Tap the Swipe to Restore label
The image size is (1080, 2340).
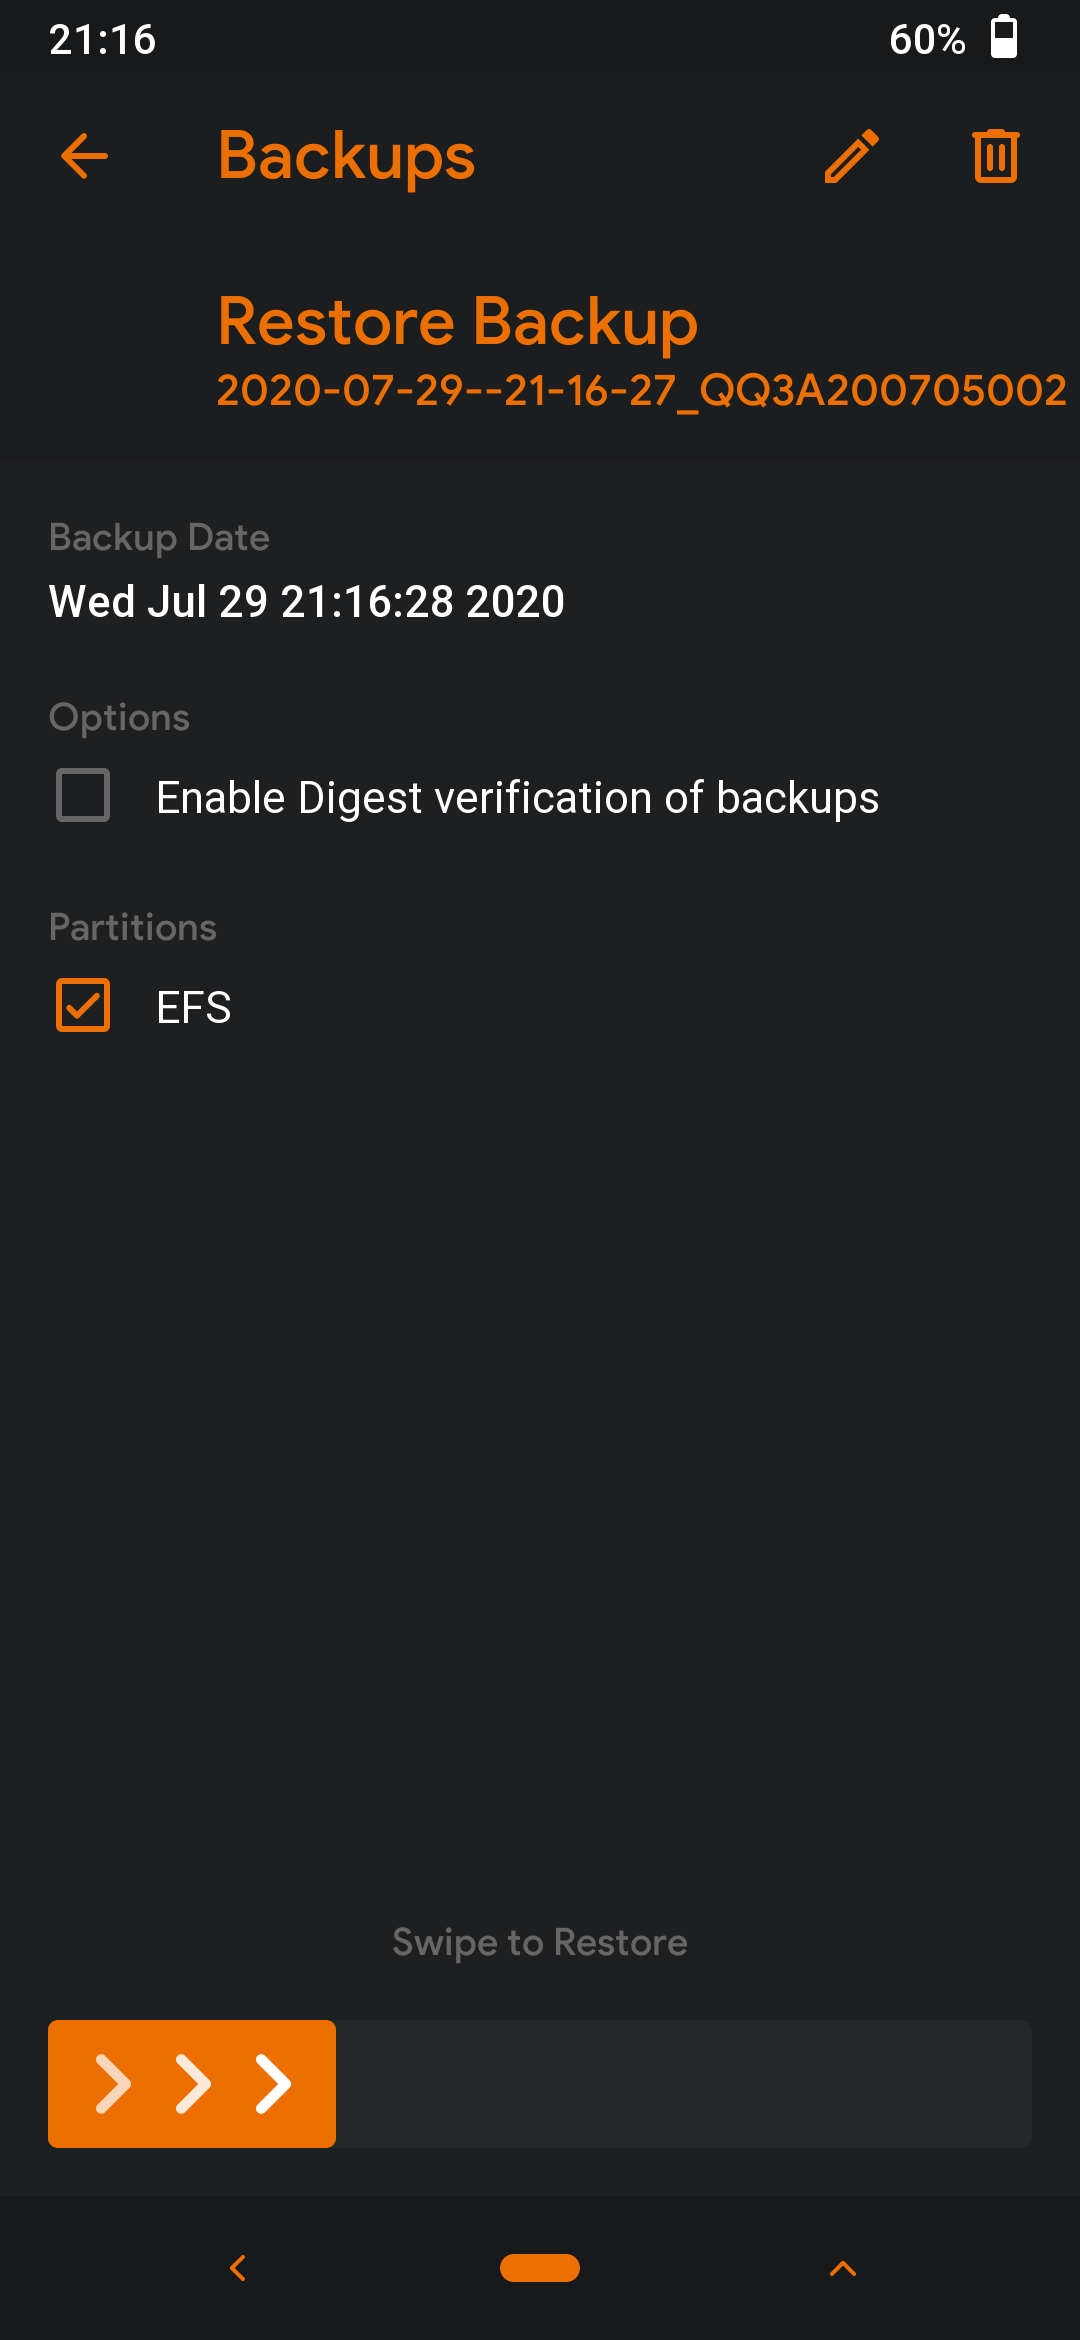[540, 1942]
